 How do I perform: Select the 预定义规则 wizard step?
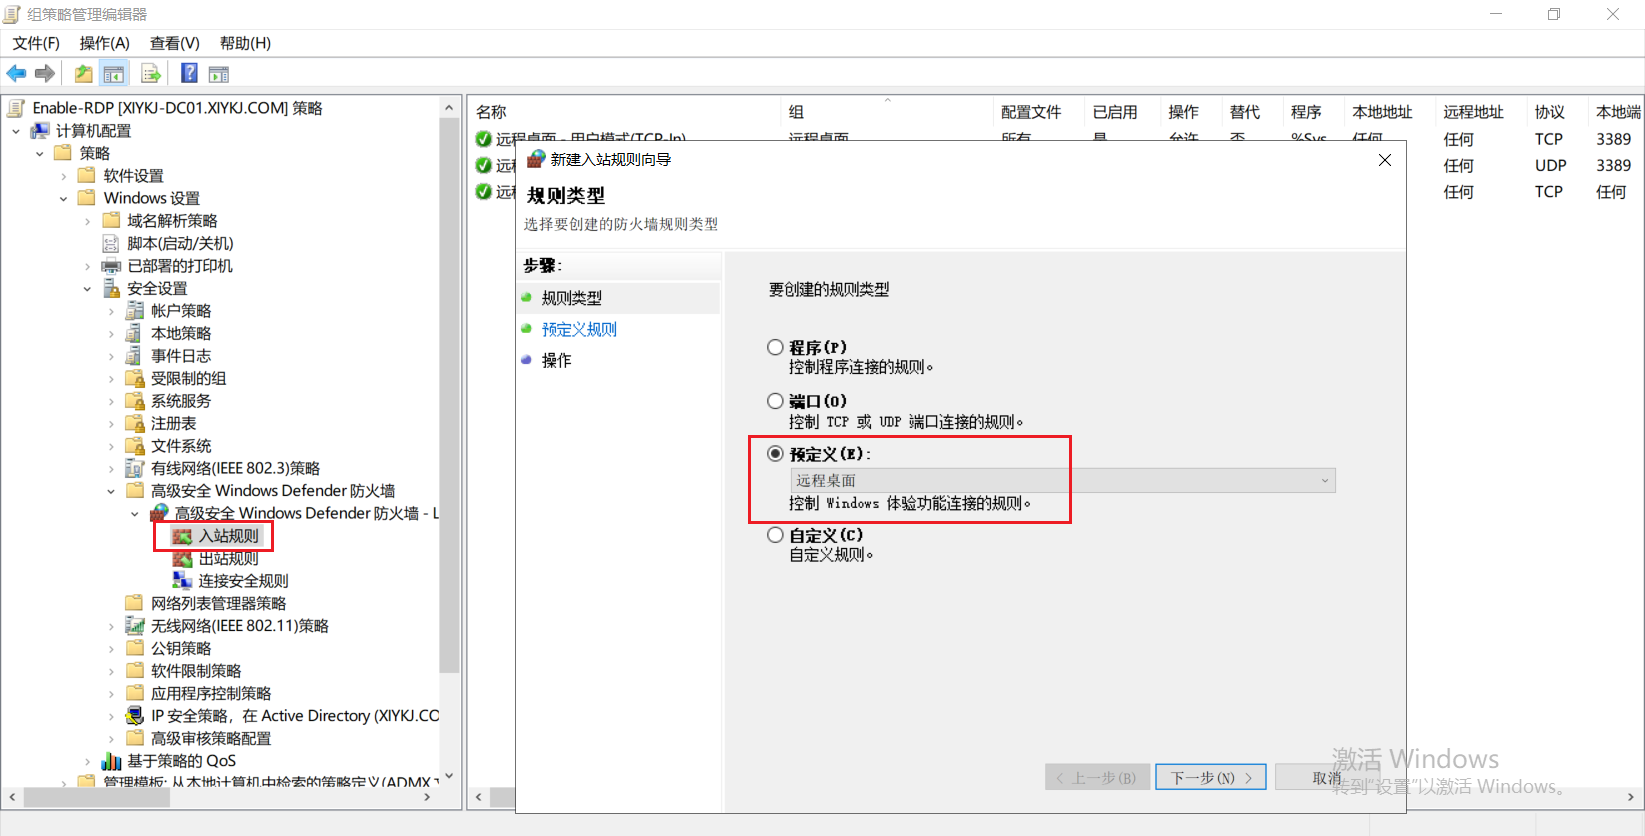pos(579,329)
